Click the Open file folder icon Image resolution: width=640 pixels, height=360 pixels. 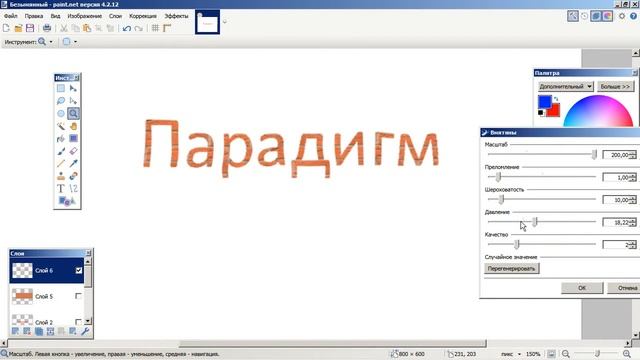18,28
